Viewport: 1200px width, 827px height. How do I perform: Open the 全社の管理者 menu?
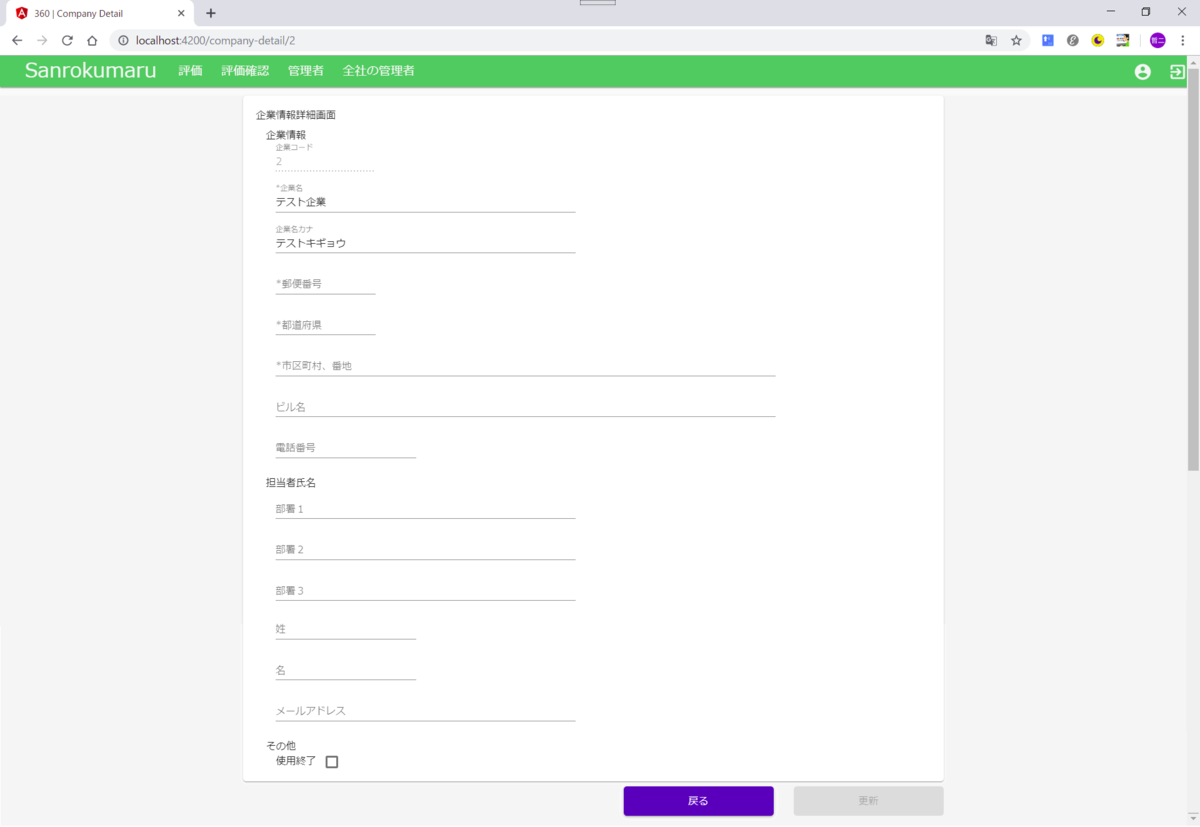point(379,71)
